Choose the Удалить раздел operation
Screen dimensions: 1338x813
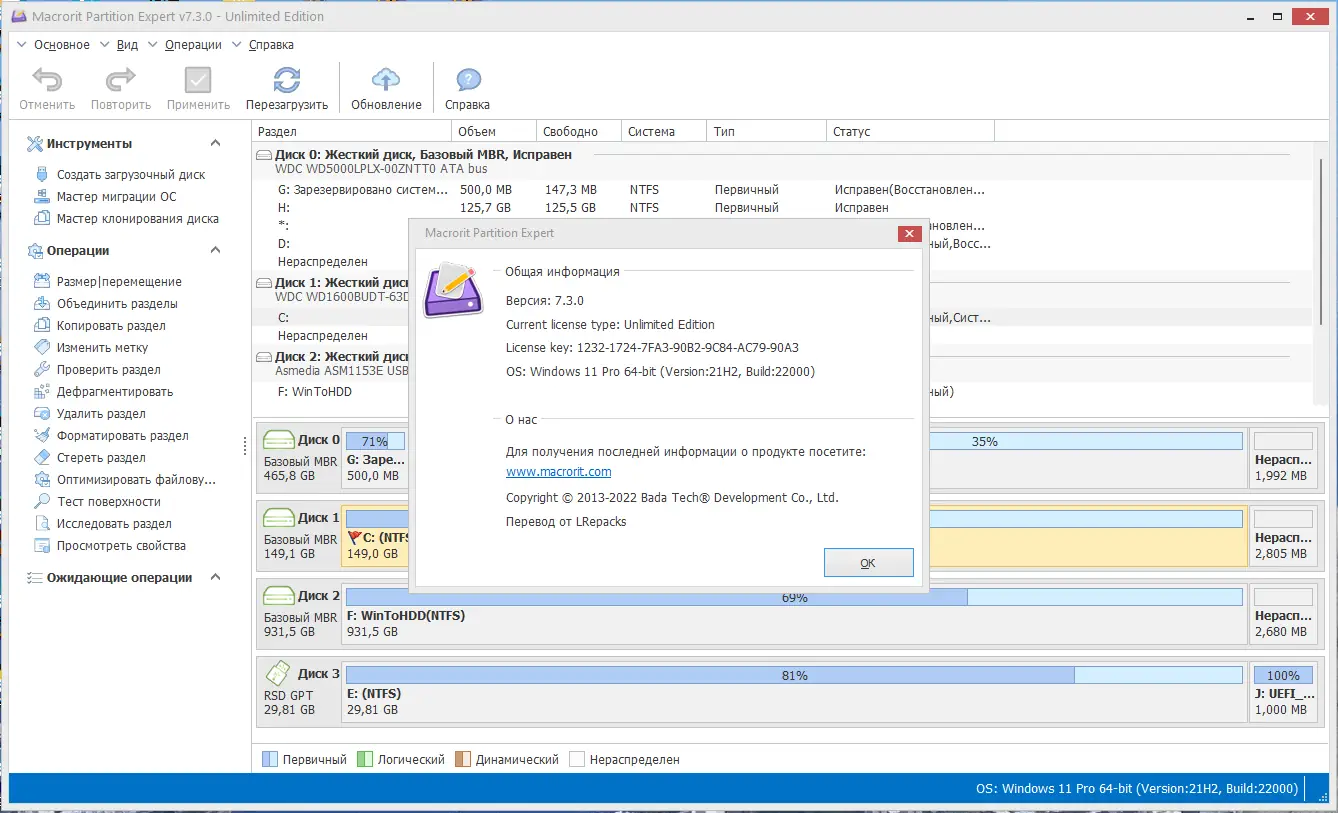[101, 414]
